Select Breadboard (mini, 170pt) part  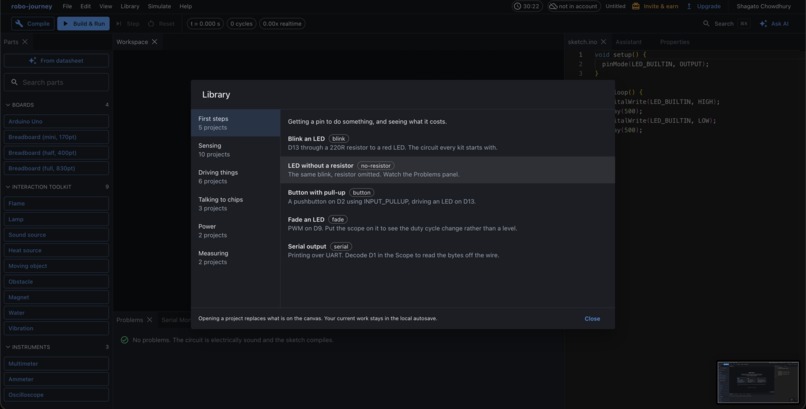57,137
